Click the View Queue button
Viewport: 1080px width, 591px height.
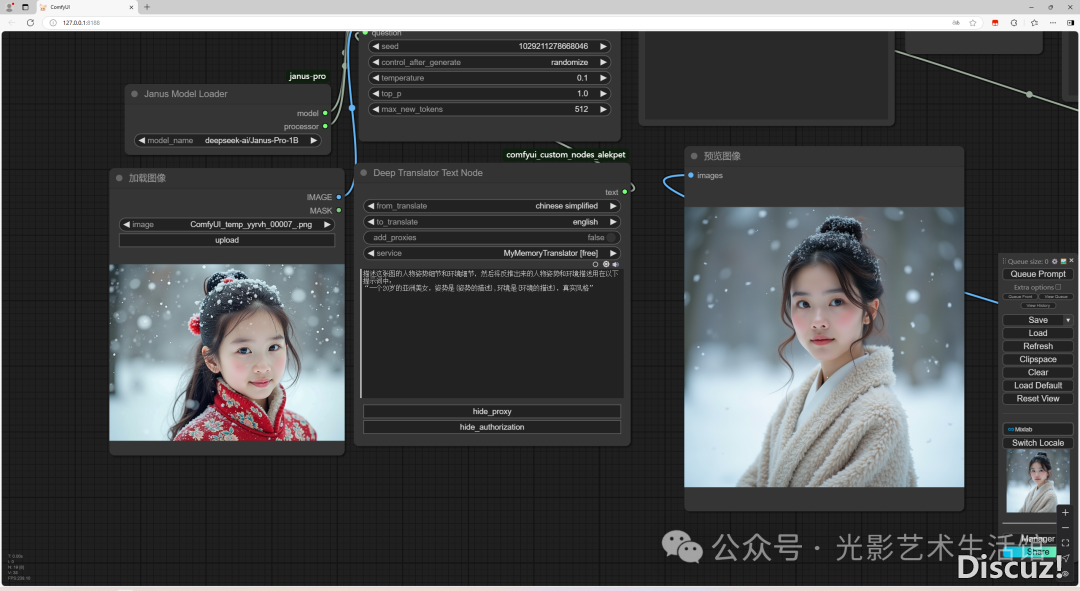[x=1056, y=297]
